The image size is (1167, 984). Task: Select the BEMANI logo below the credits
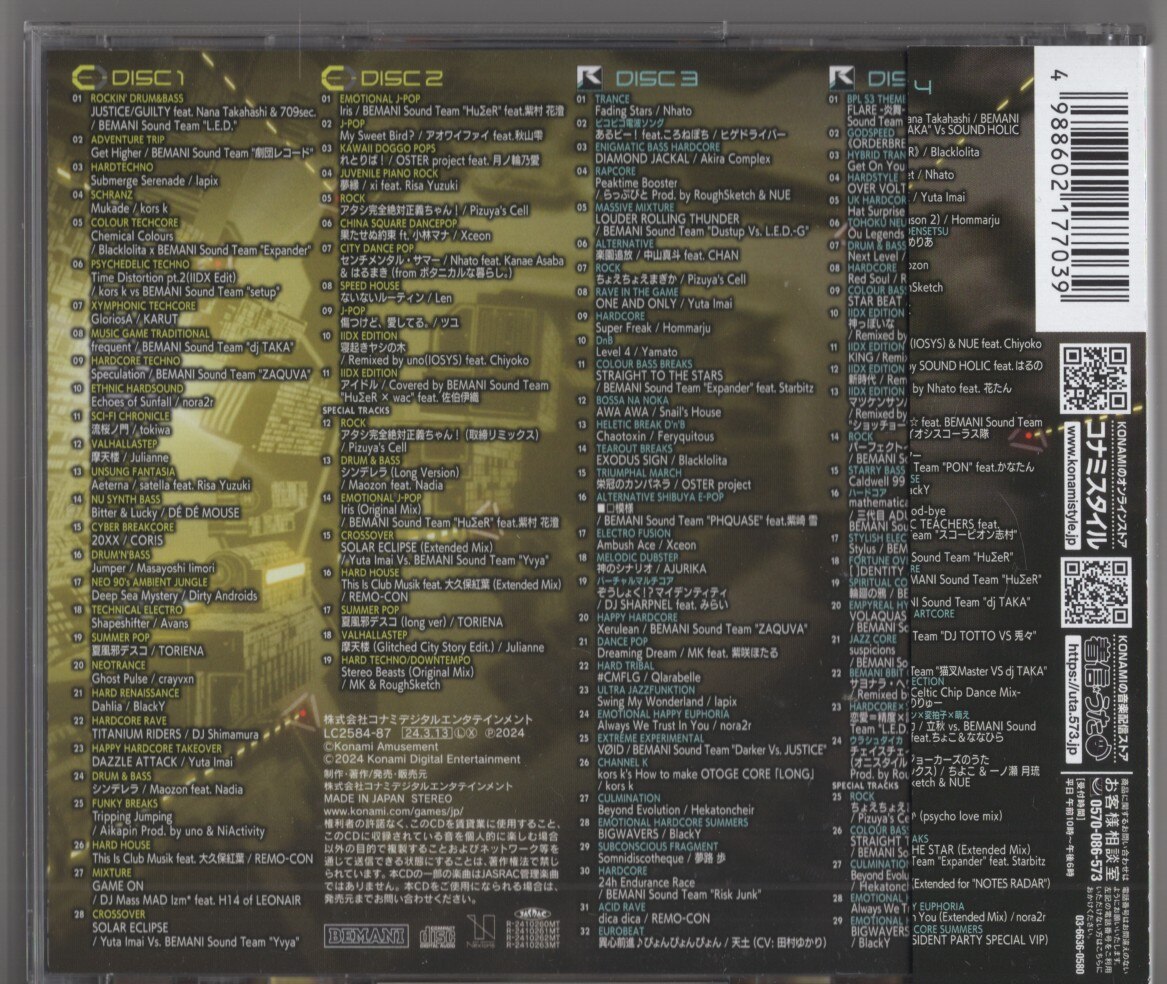366,935
